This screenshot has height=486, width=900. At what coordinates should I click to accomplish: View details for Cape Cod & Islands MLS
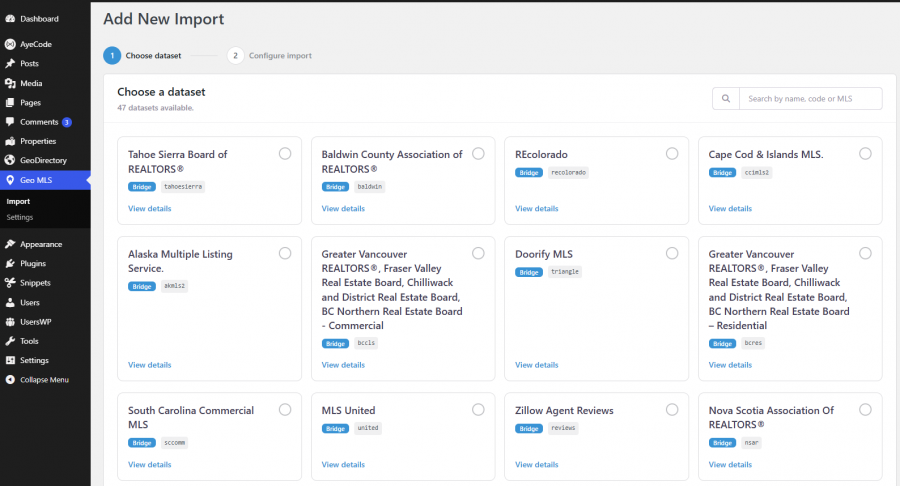click(730, 209)
